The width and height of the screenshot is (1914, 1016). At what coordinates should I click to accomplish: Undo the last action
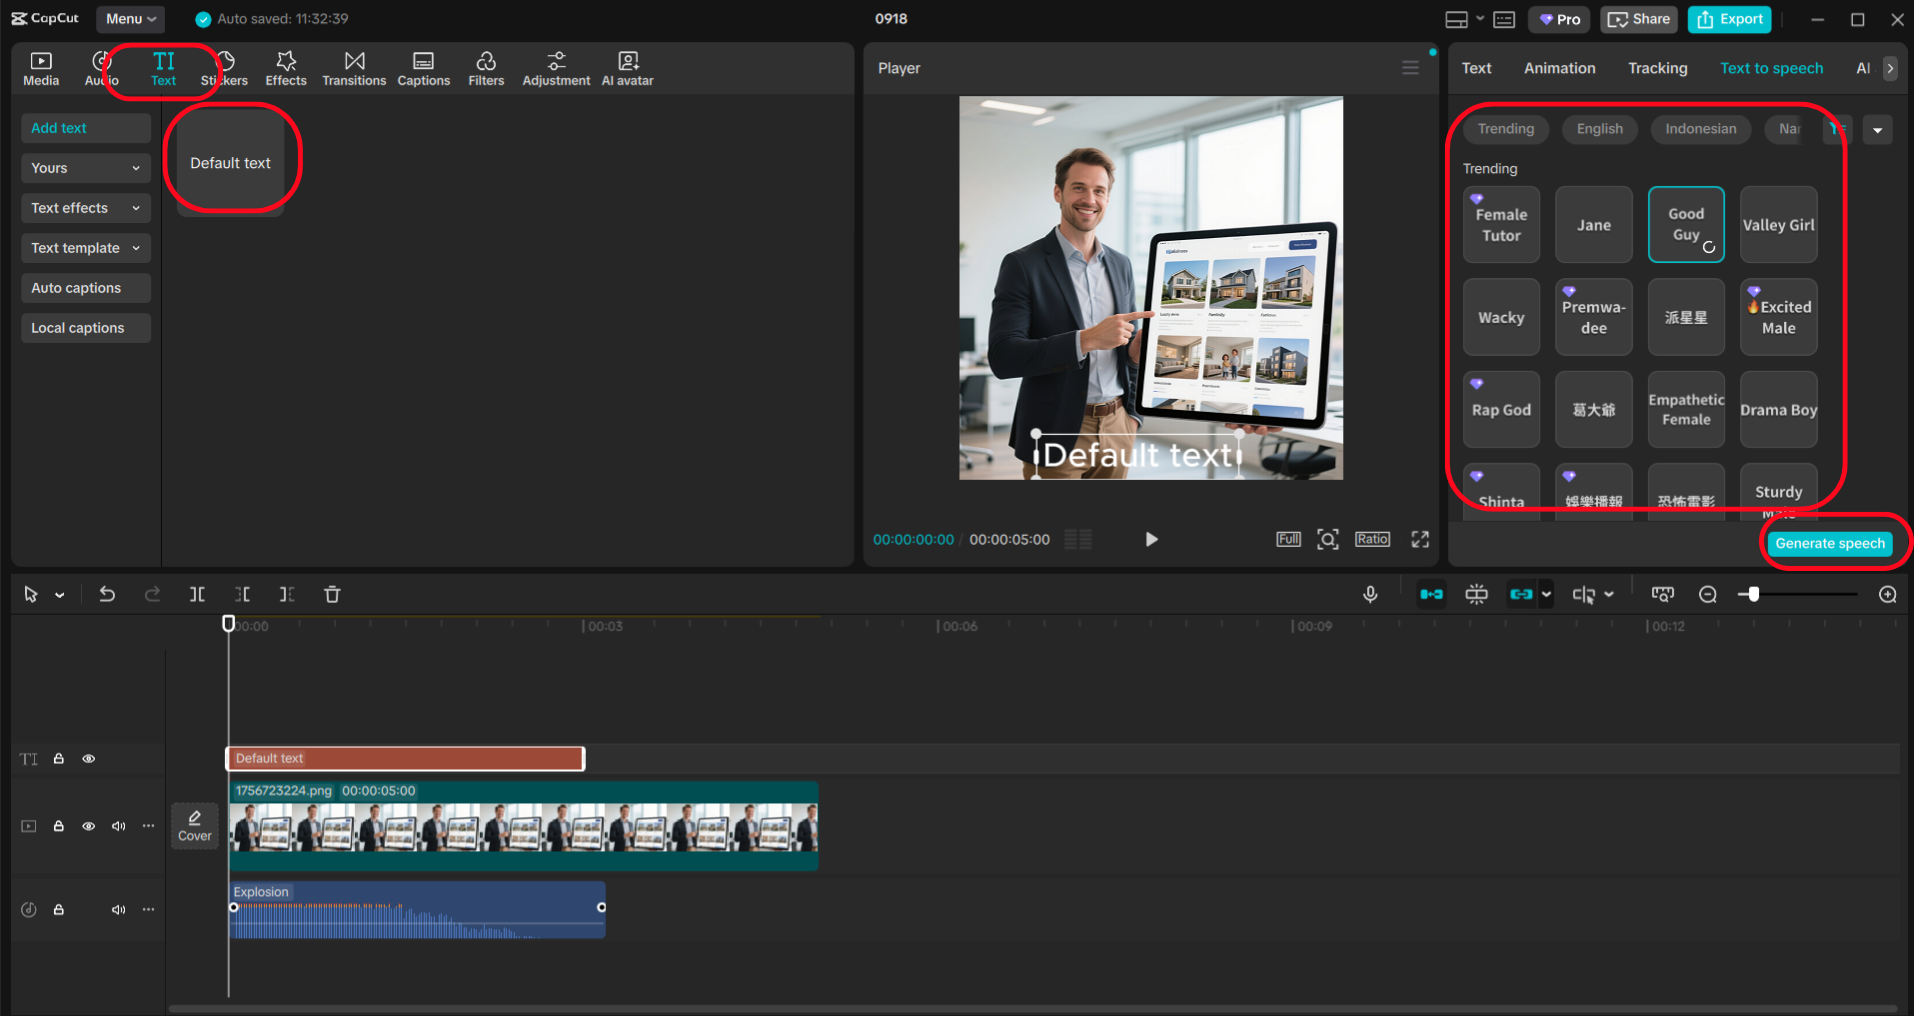(107, 593)
